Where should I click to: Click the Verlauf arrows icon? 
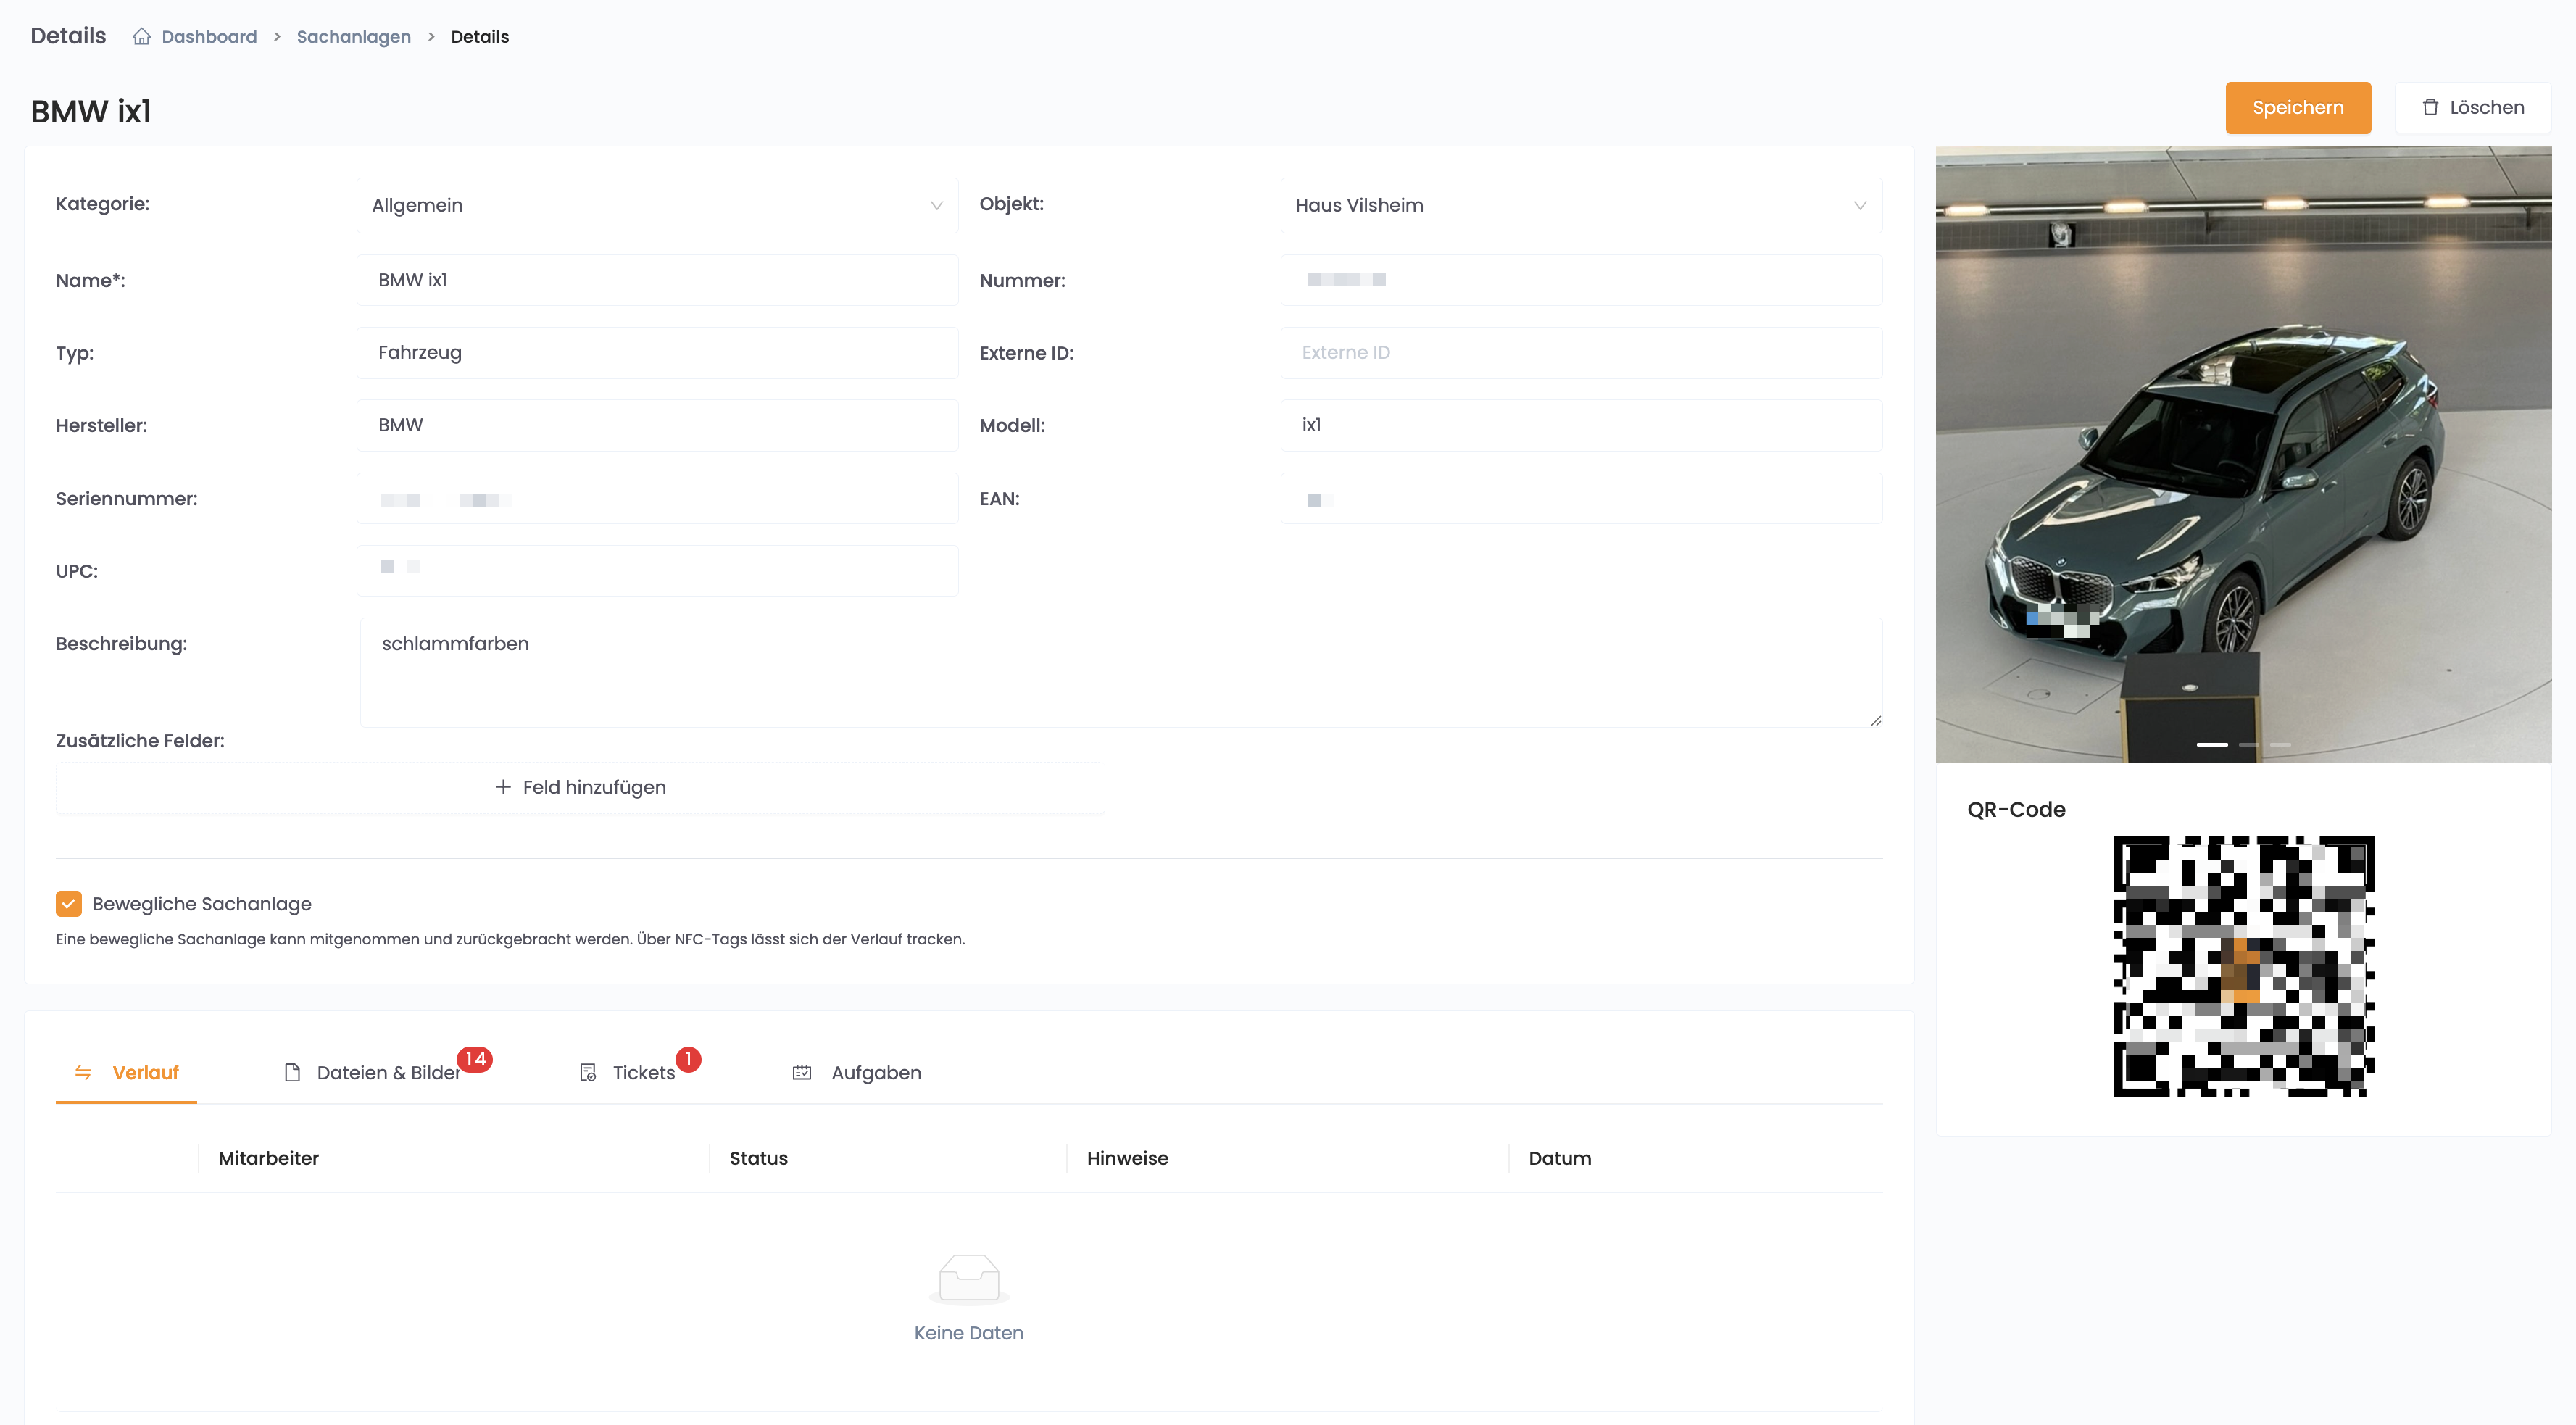point(83,1072)
